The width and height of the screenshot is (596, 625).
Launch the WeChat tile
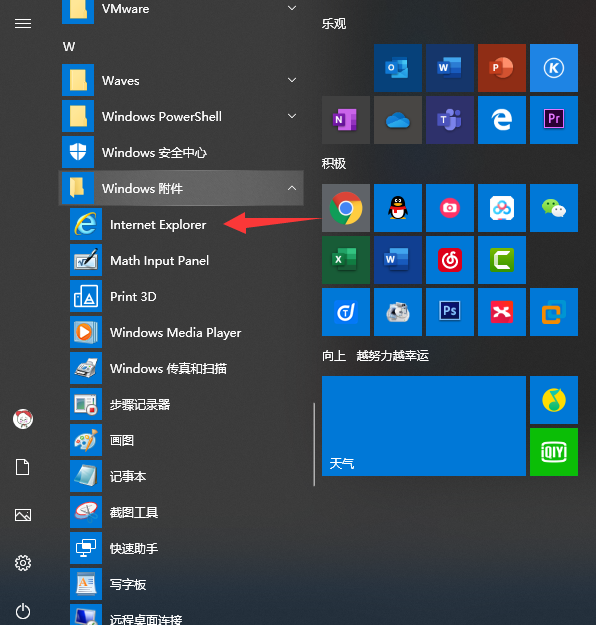554,208
